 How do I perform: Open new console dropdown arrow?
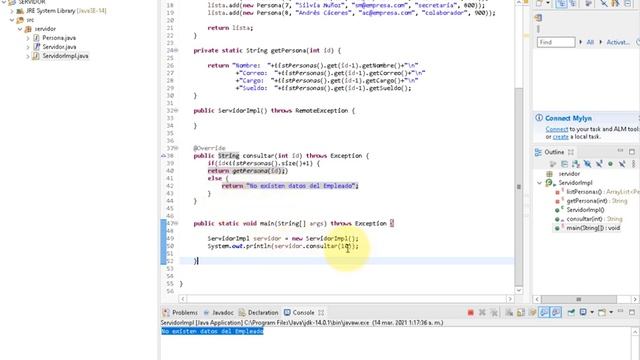(611, 313)
